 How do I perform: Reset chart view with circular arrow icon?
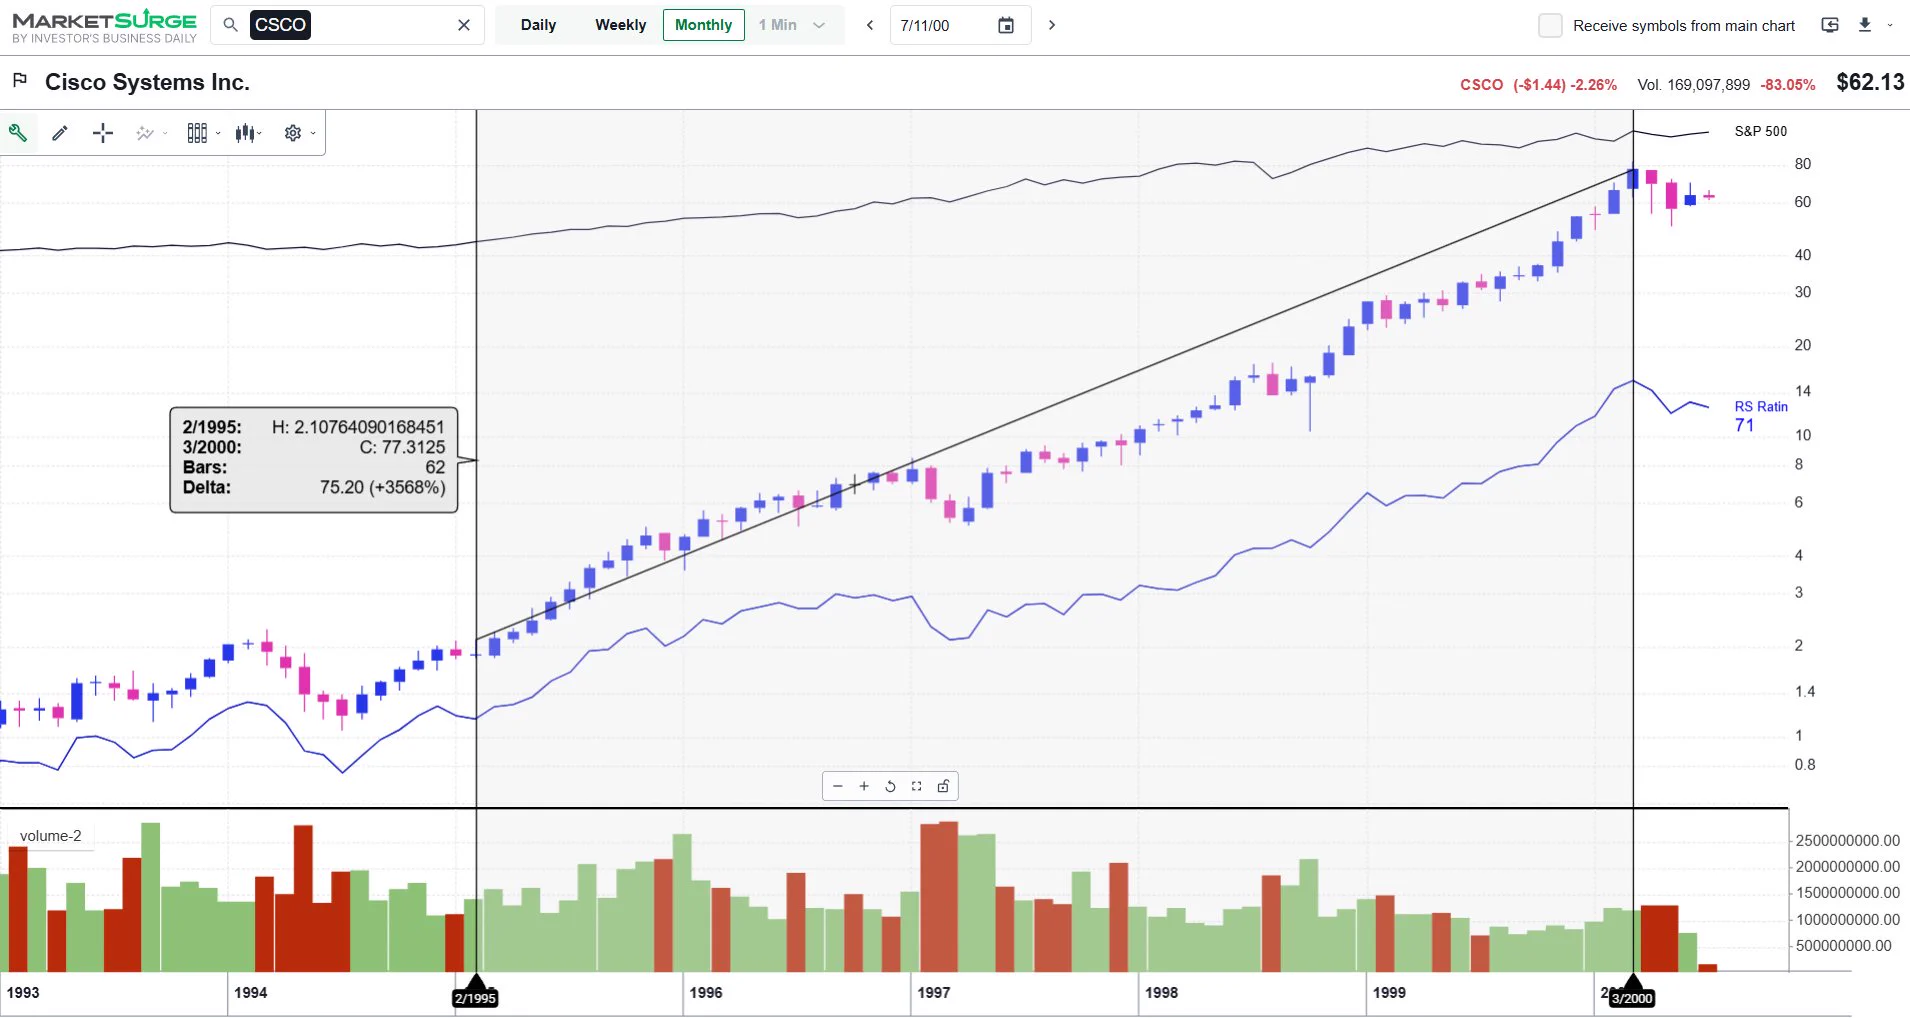coord(890,786)
